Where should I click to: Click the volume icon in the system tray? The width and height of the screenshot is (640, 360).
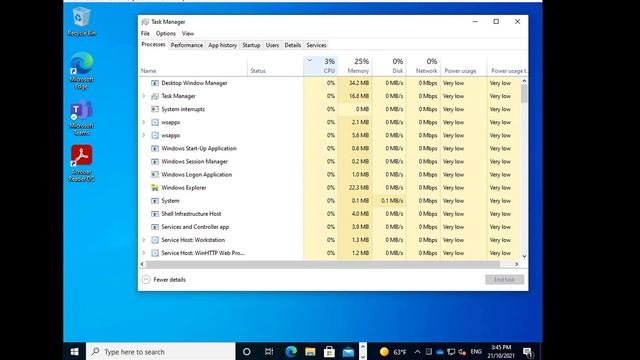click(x=462, y=351)
